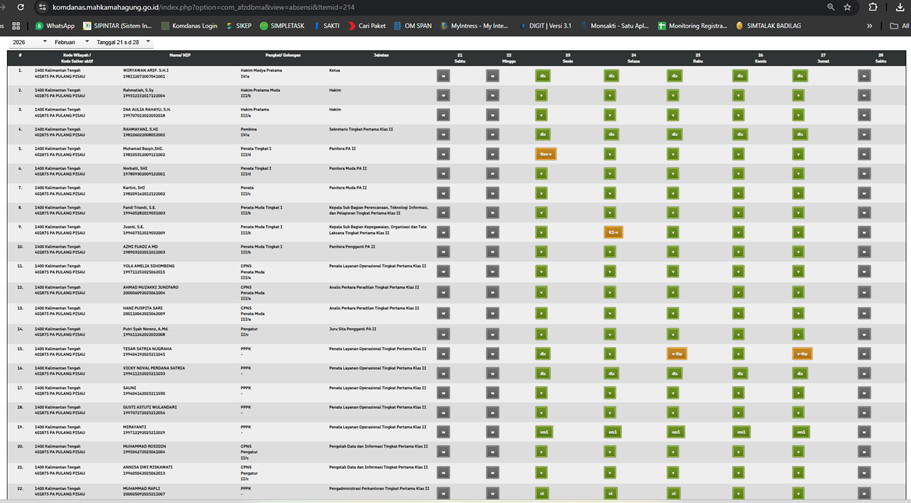Open the year 2026 dropdown
911x503 pixels.
click(29, 42)
